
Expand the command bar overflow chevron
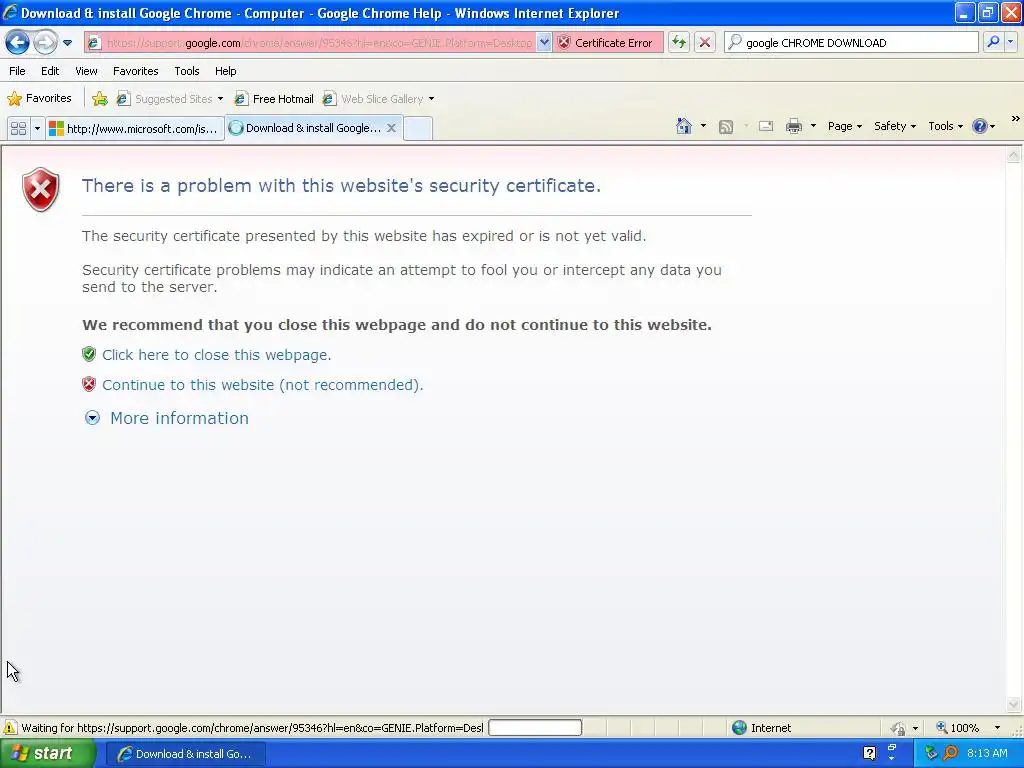point(1016,119)
